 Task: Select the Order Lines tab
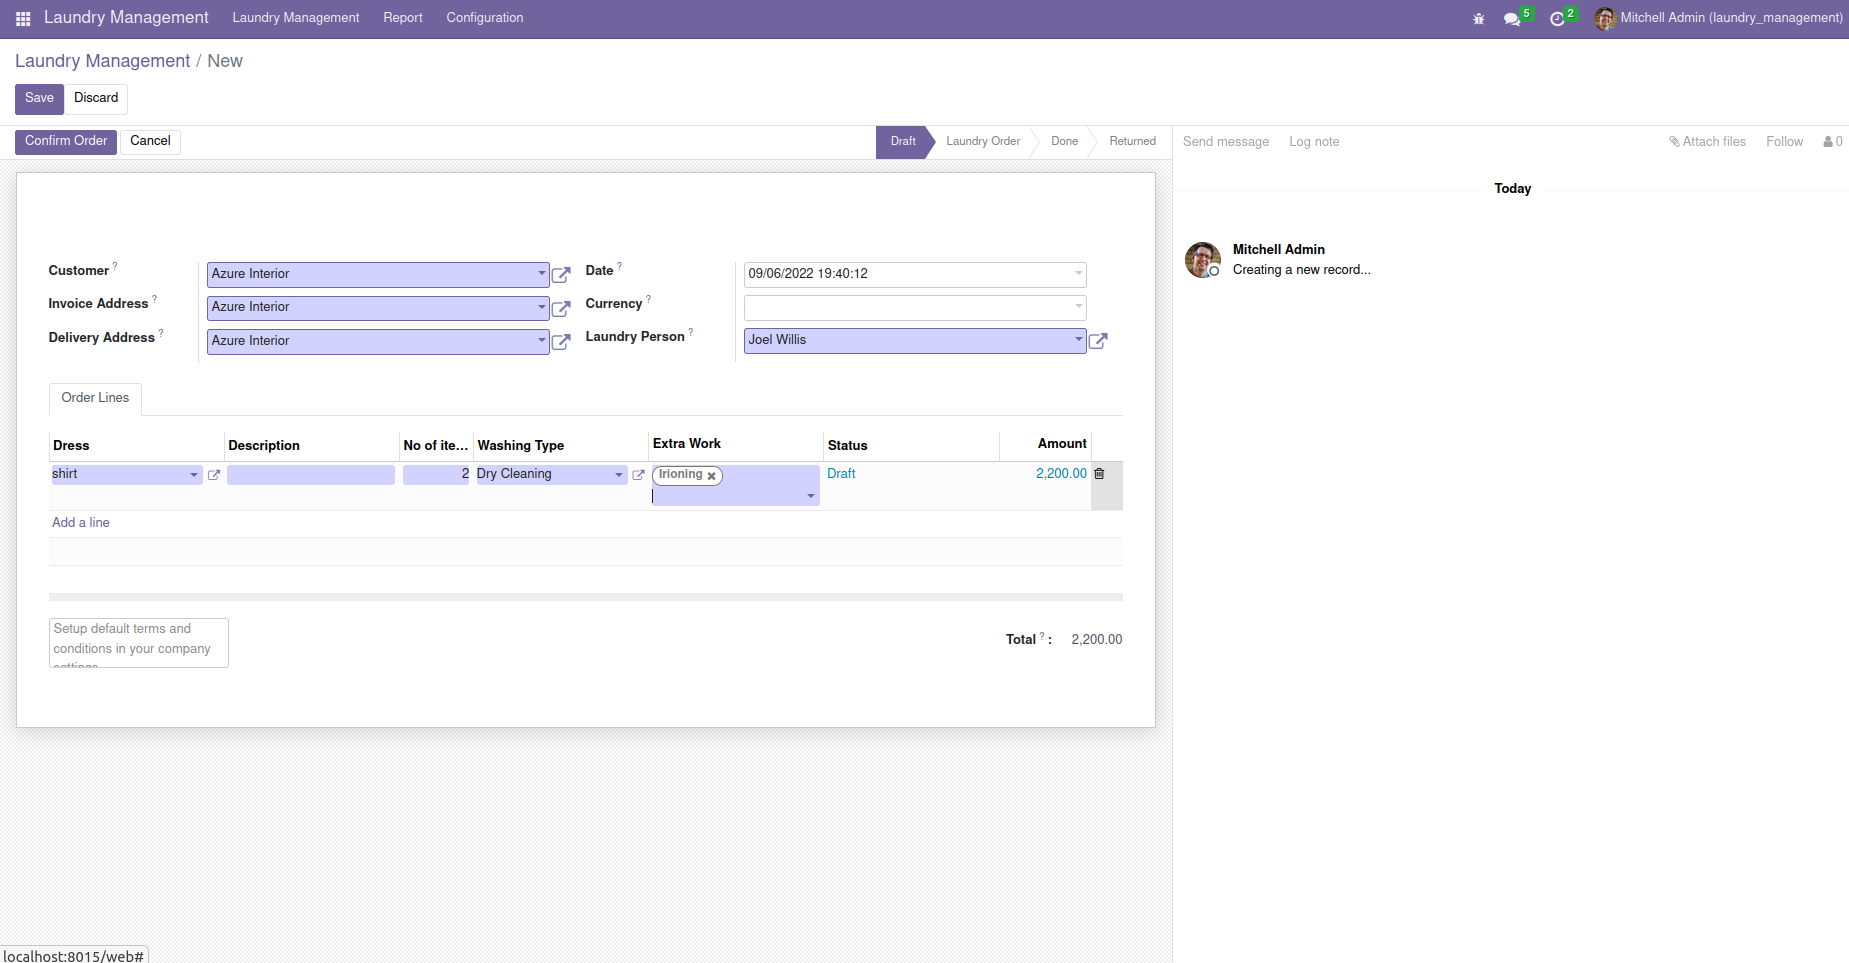tap(95, 398)
